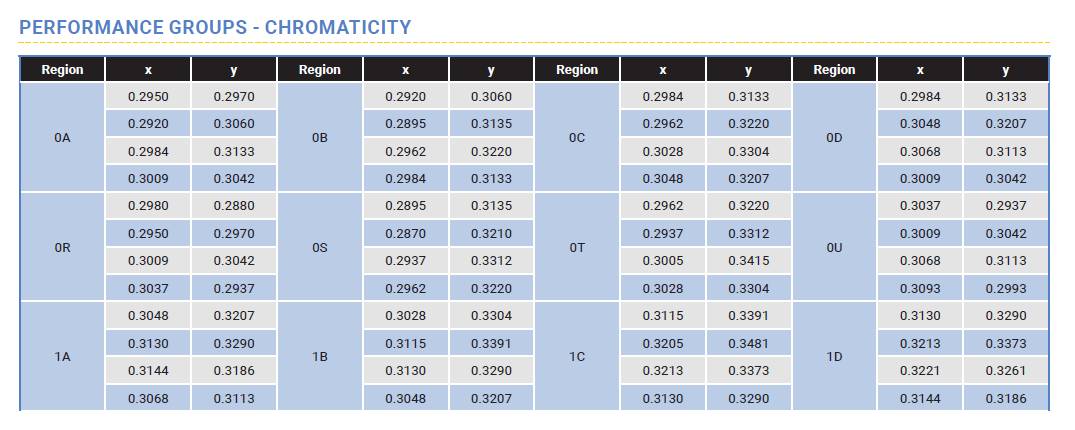
Task: Select the 1B region cell
Action: pos(320,356)
